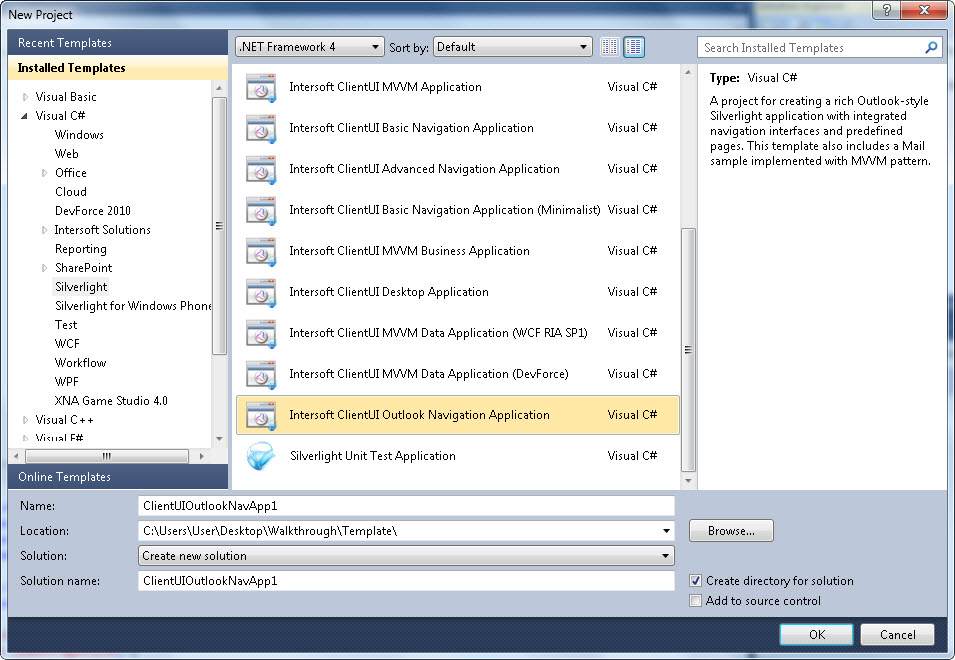This screenshot has width=955, height=660.
Task: Click the MVVM Data Application (WCF RIA SP1) icon
Action: (261, 333)
